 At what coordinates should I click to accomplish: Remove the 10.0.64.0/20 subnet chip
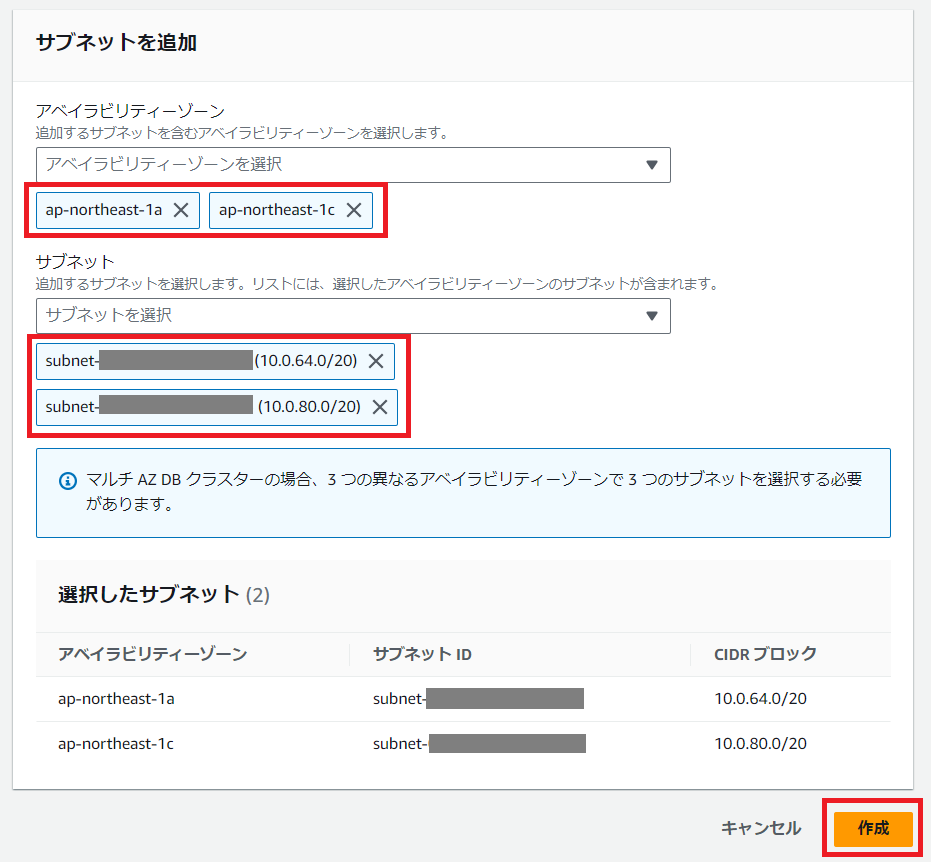tap(376, 361)
